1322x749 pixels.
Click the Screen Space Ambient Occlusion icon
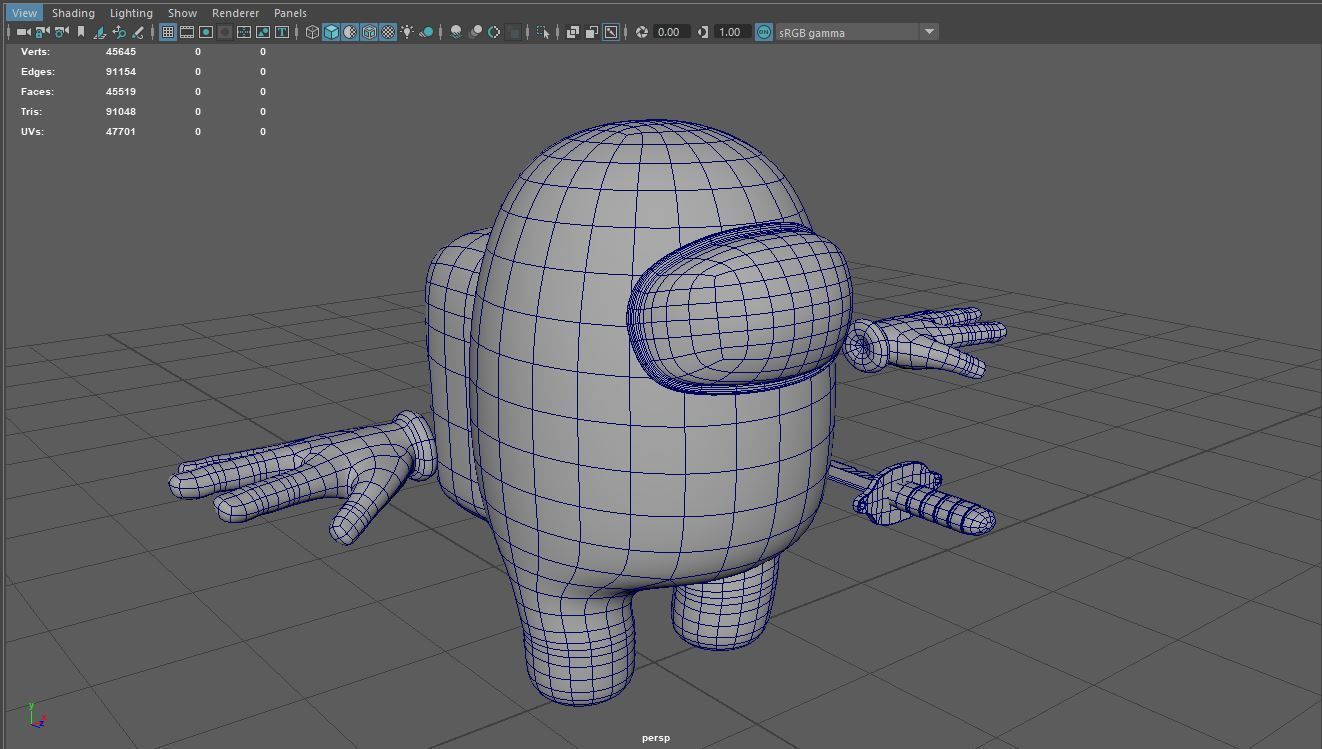tap(456, 32)
